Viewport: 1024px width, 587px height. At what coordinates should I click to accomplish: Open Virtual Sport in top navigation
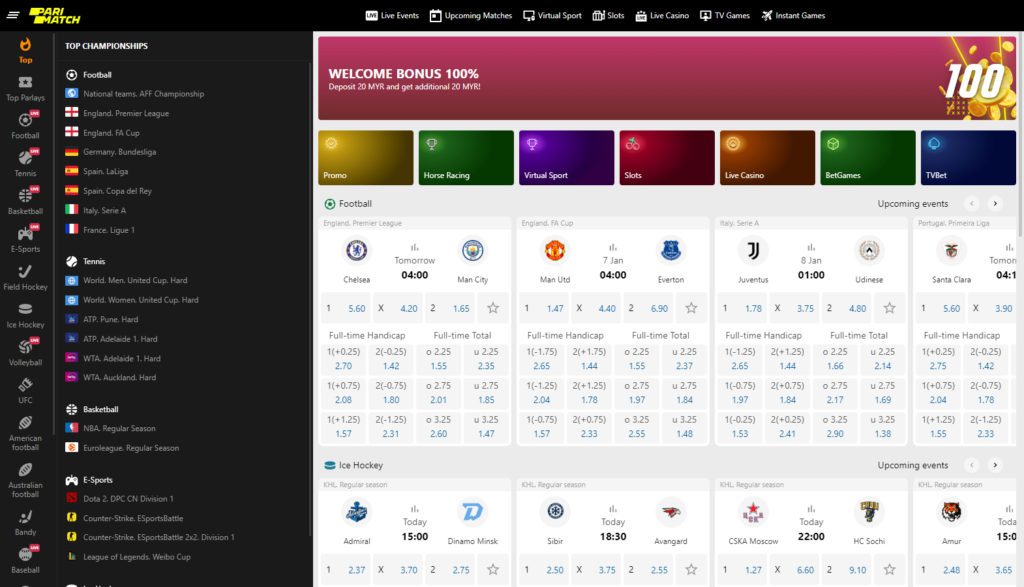[552, 16]
